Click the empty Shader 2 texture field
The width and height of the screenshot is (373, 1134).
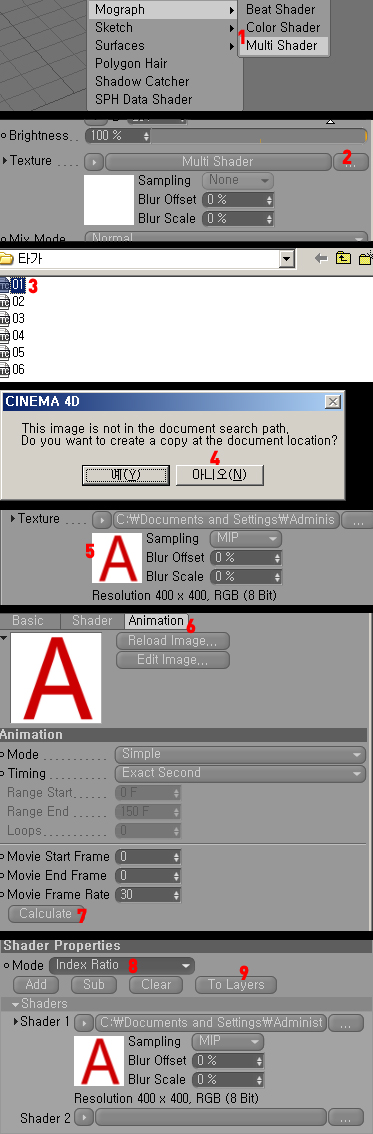[211, 1118]
